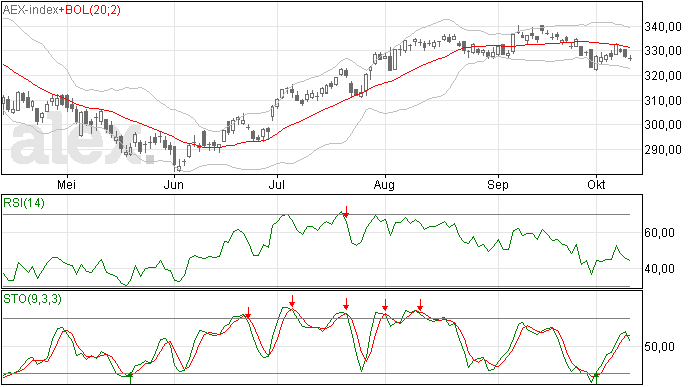Click the 320,00 price axis label
Viewport: 690px width, 387px height.
(663, 76)
